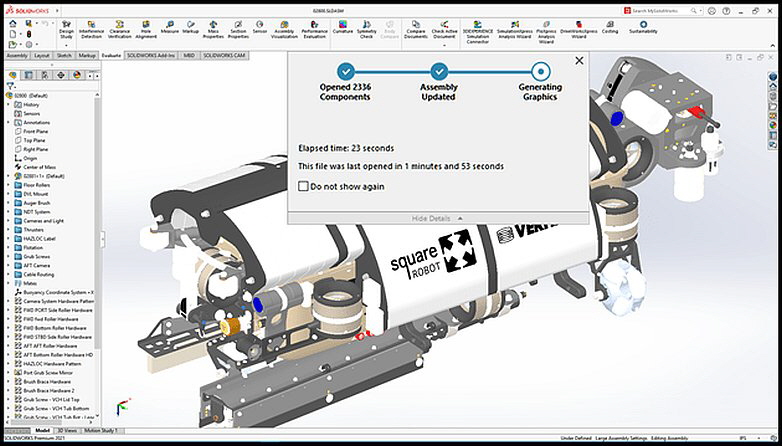Viewport: 782px width, 446px height.
Task: Click Assembly Updated progress step
Action: 439,82
